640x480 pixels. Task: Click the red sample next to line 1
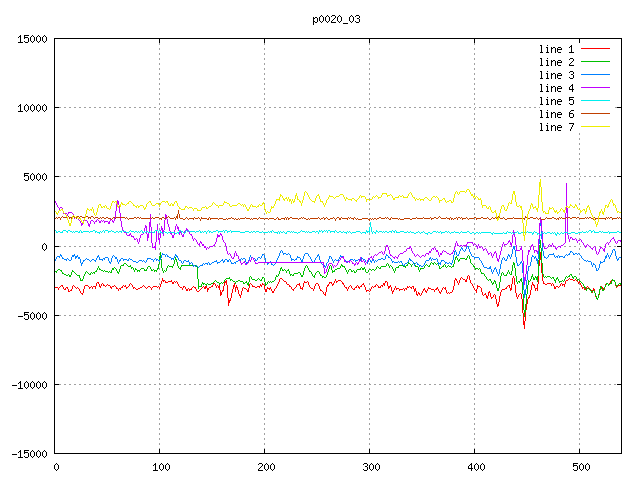[596, 49]
